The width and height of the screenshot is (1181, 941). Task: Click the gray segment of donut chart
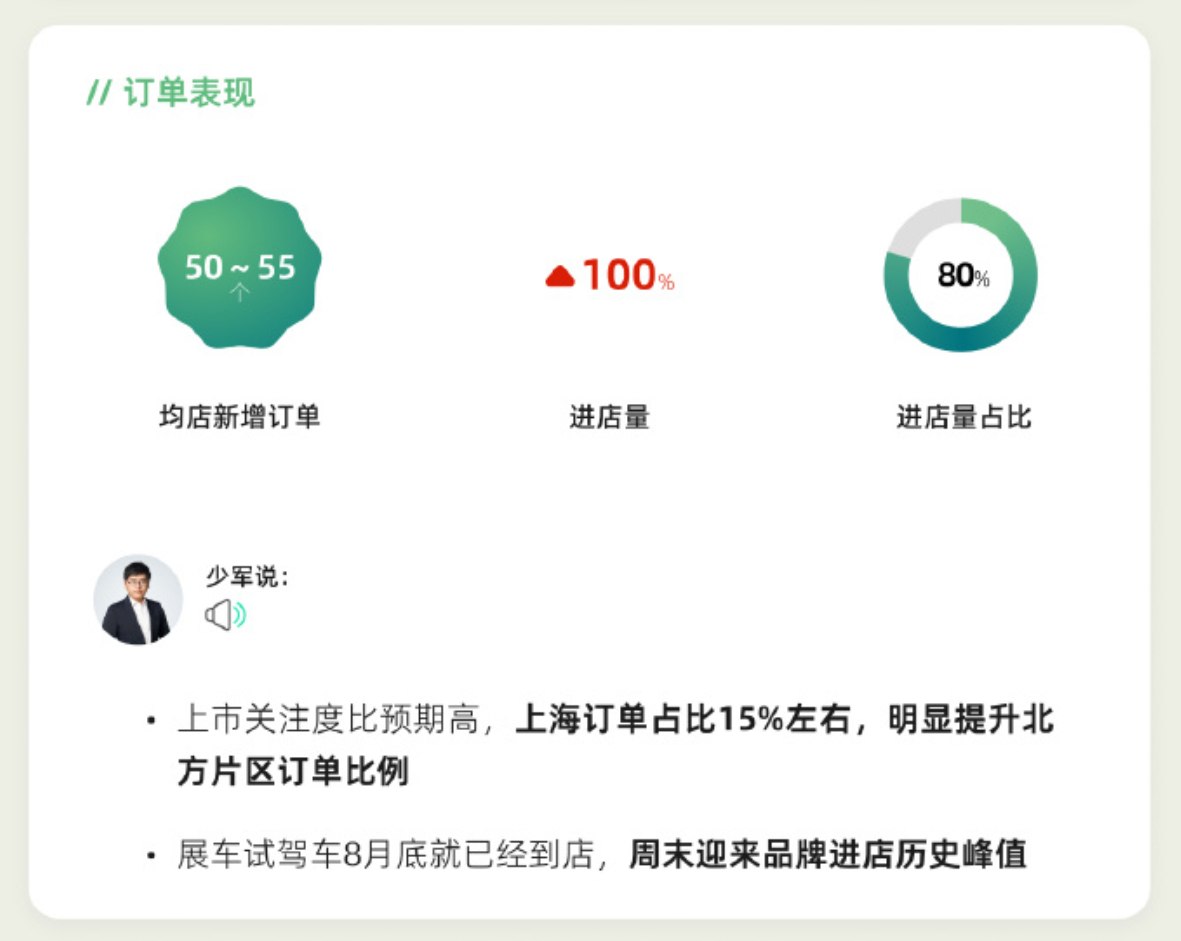(920, 223)
